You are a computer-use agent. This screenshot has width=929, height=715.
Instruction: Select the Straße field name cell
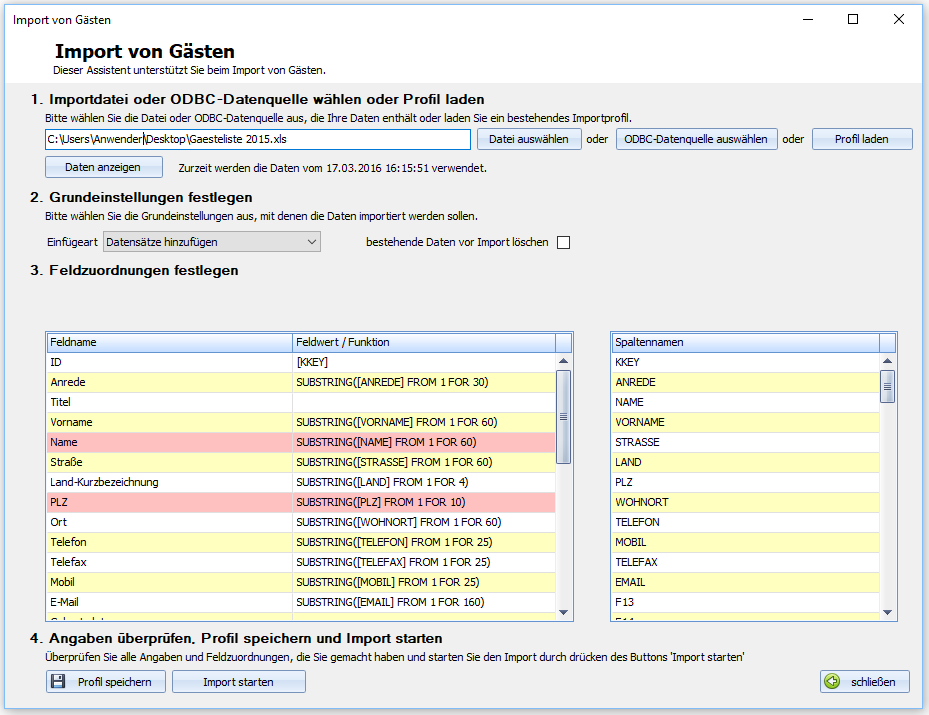click(x=169, y=462)
